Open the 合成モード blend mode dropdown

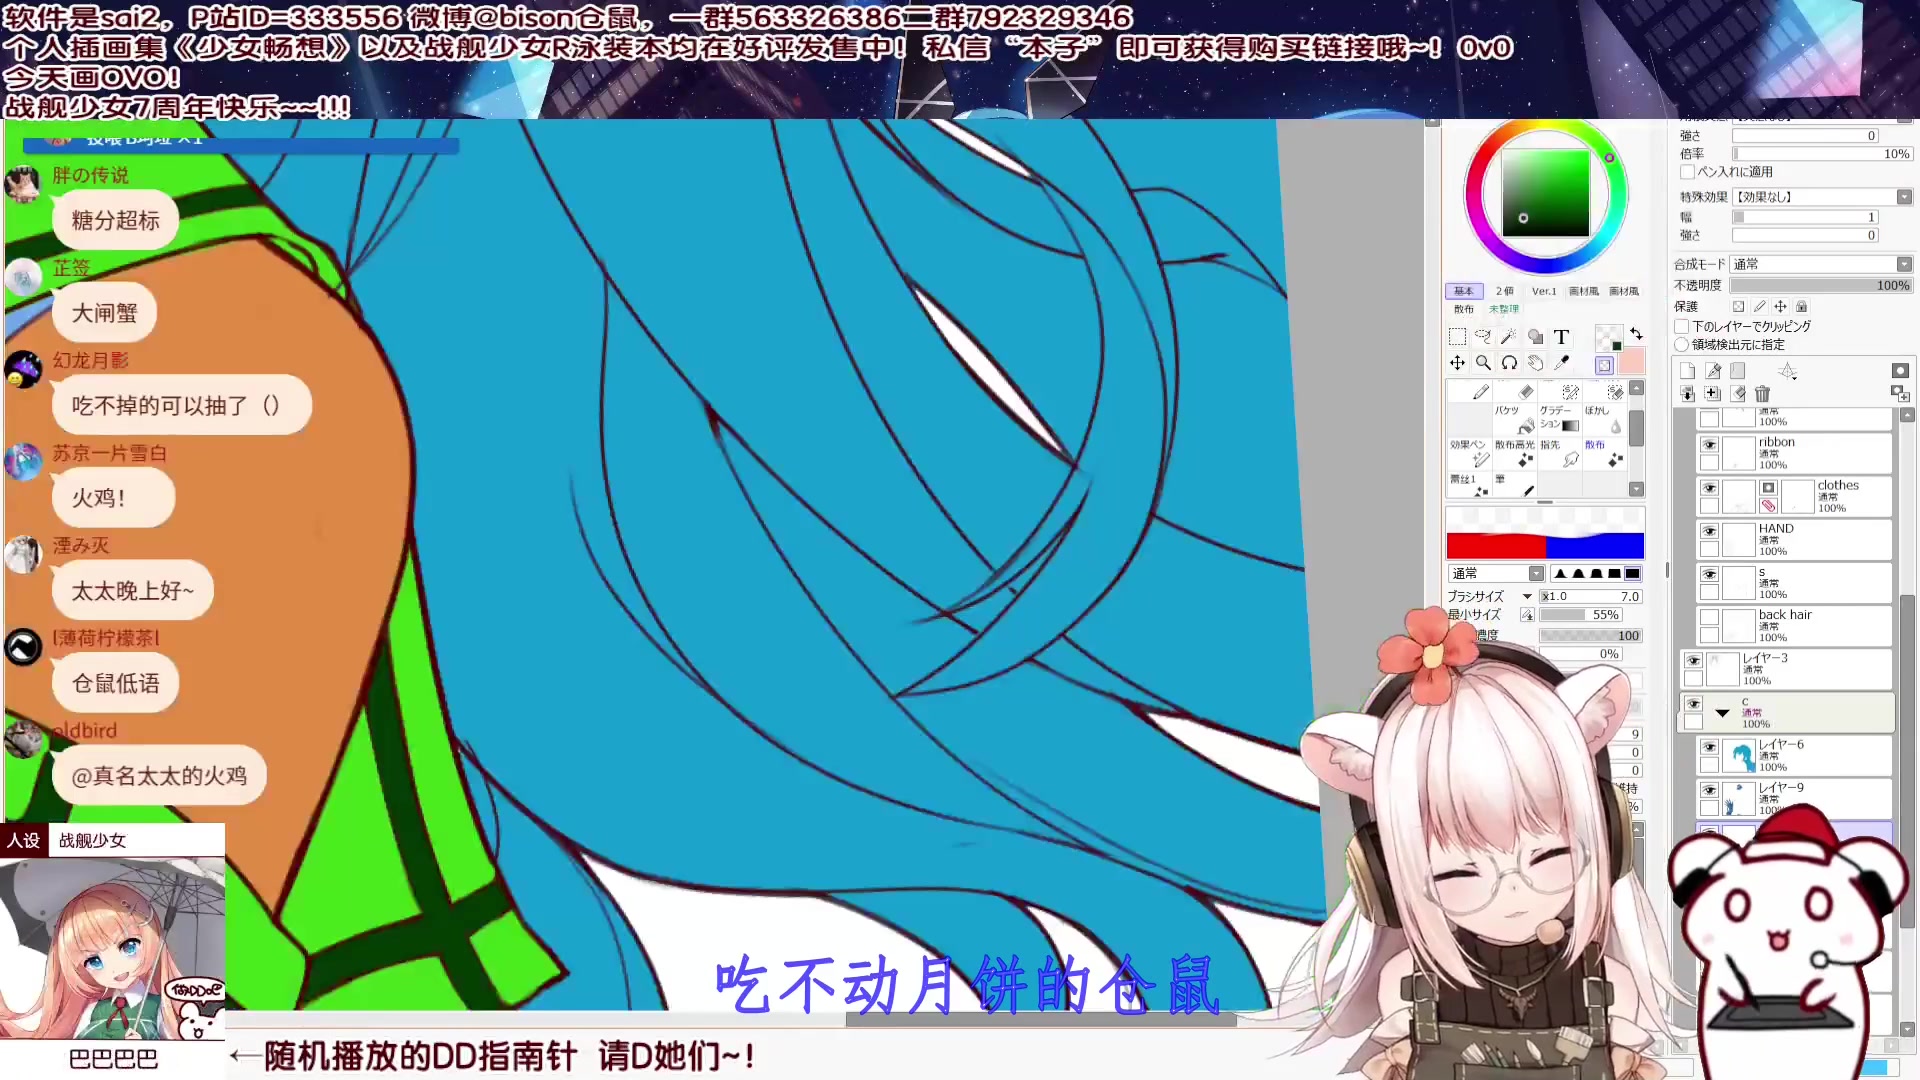(1904, 264)
